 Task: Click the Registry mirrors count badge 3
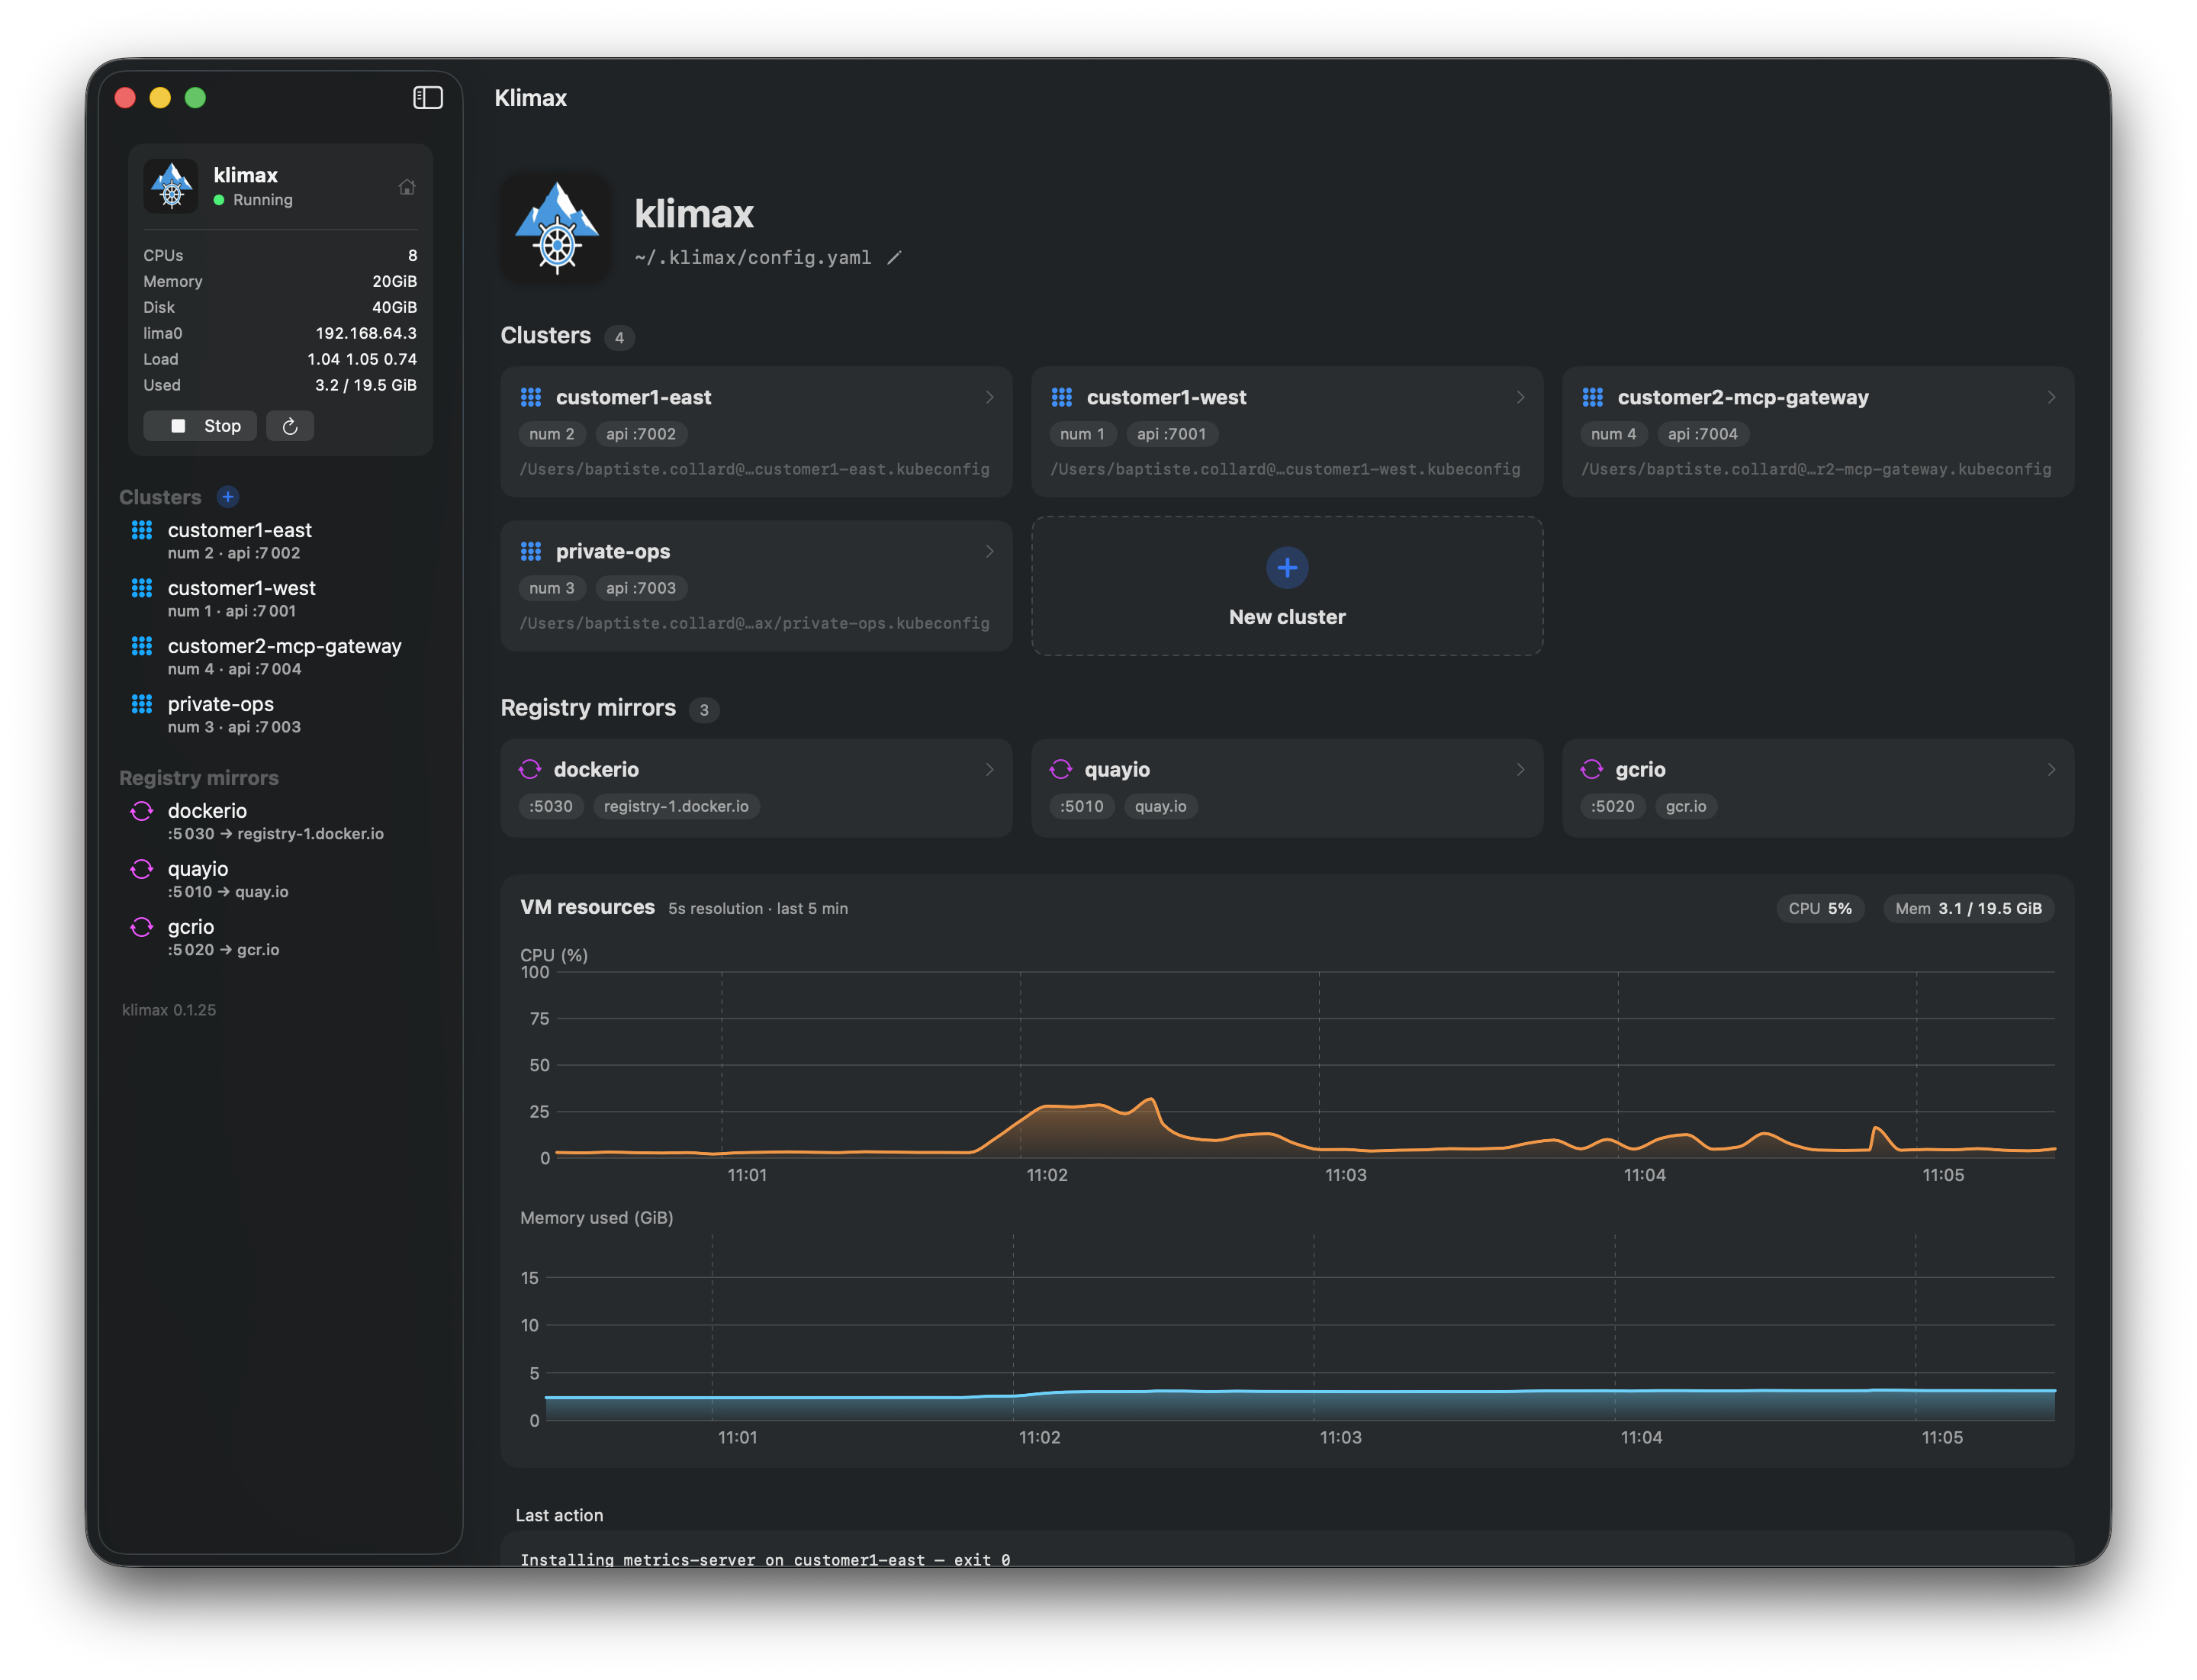point(704,709)
